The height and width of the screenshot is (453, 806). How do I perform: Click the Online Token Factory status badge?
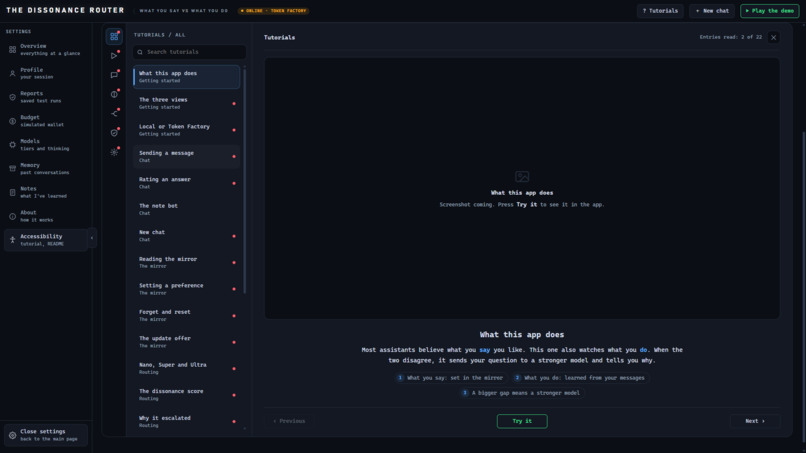273,11
